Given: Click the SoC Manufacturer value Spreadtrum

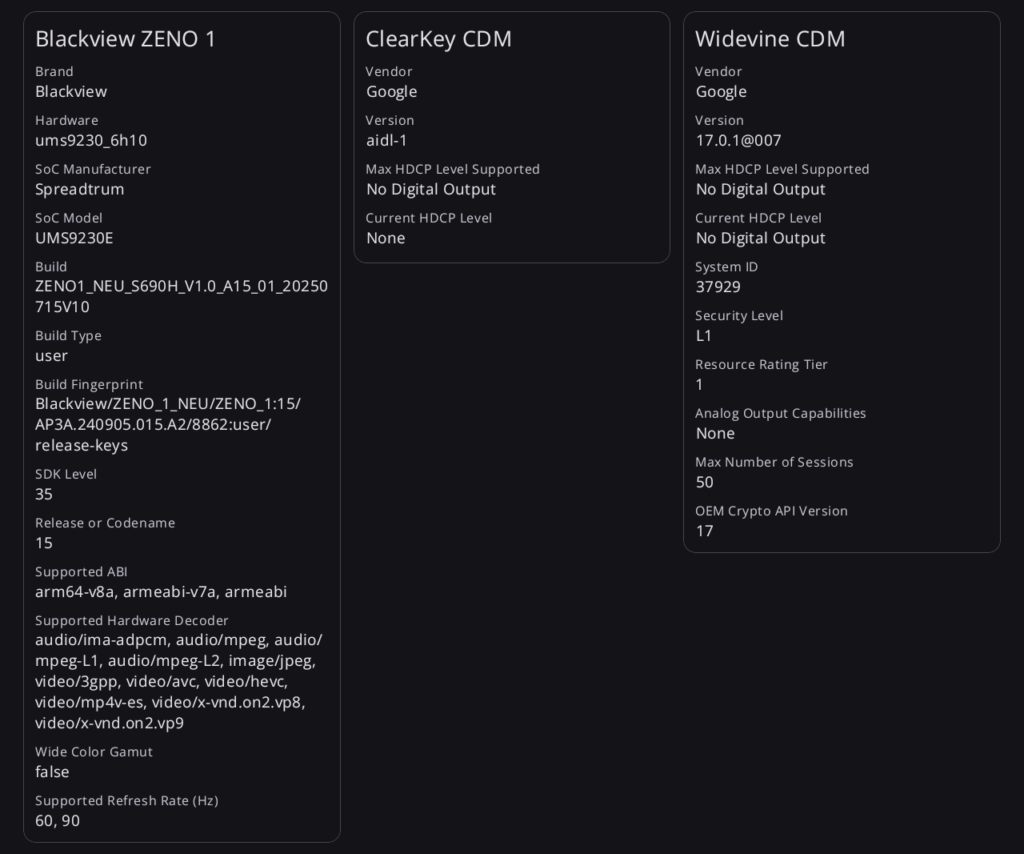Looking at the screenshot, I should point(80,189).
